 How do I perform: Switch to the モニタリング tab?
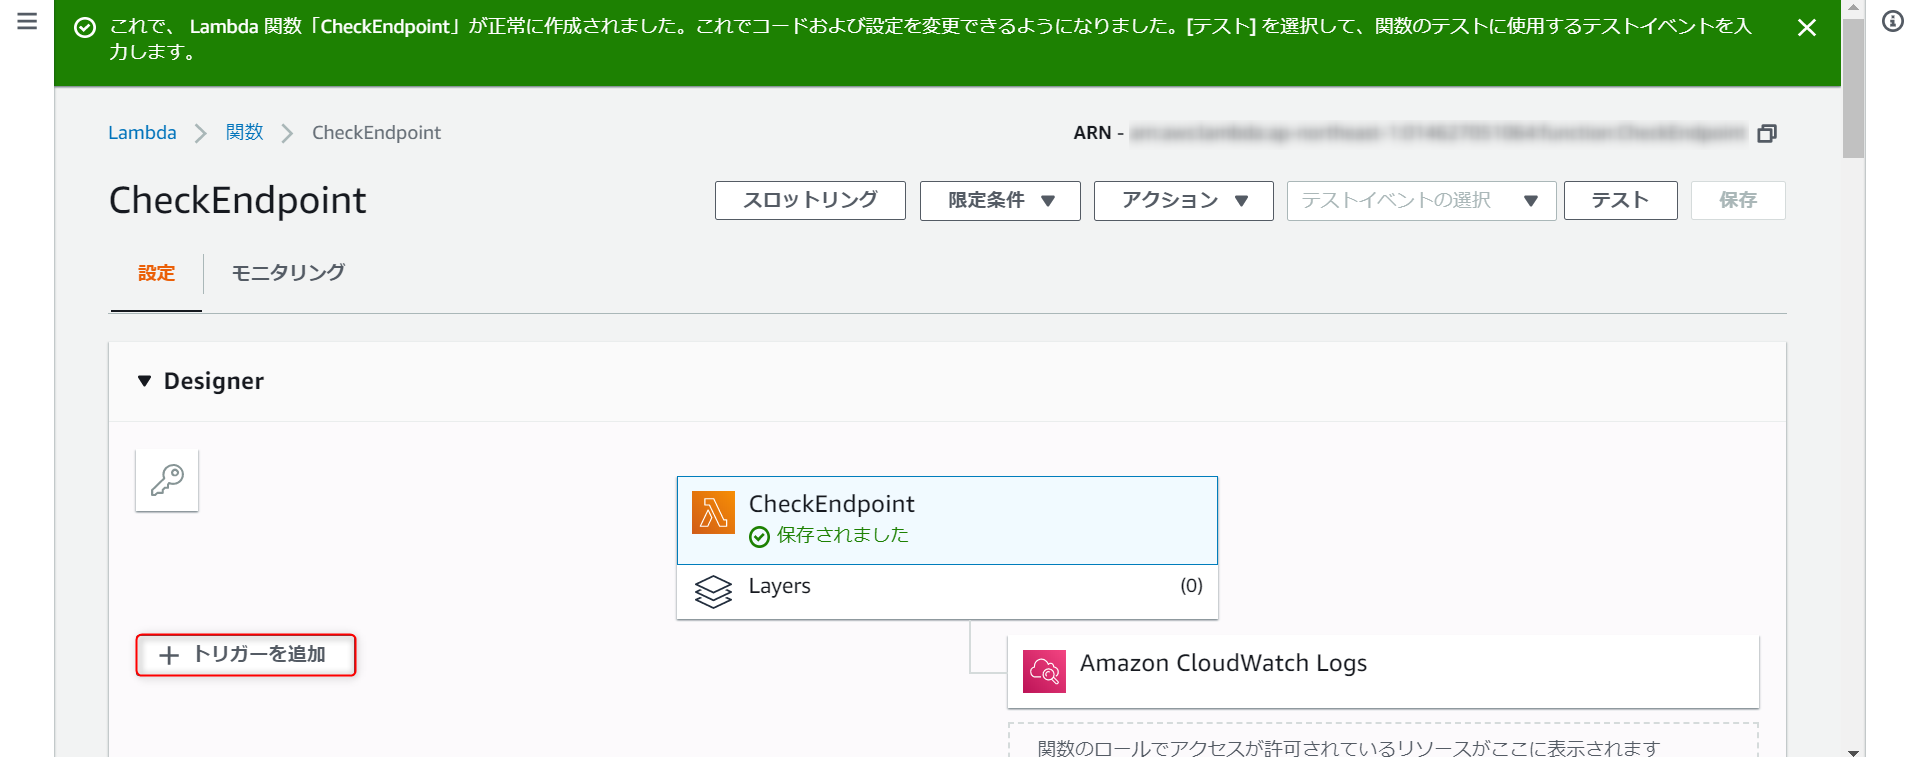tap(288, 273)
